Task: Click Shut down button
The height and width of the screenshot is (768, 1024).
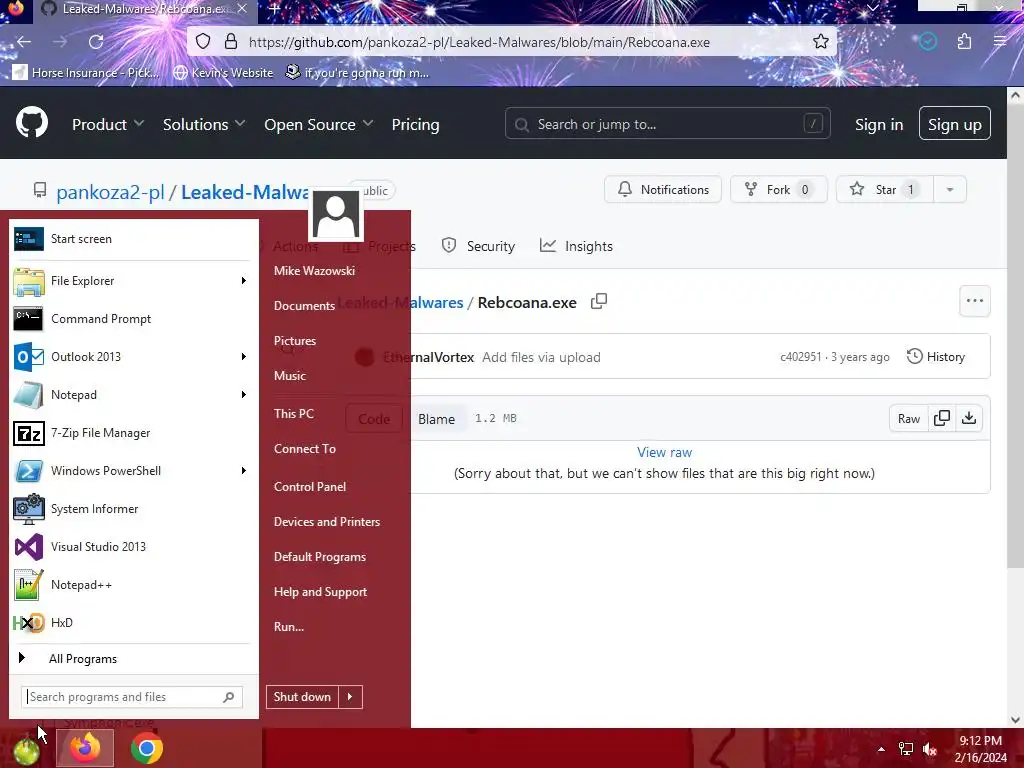Action: pyautogui.click(x=302, y=697)
